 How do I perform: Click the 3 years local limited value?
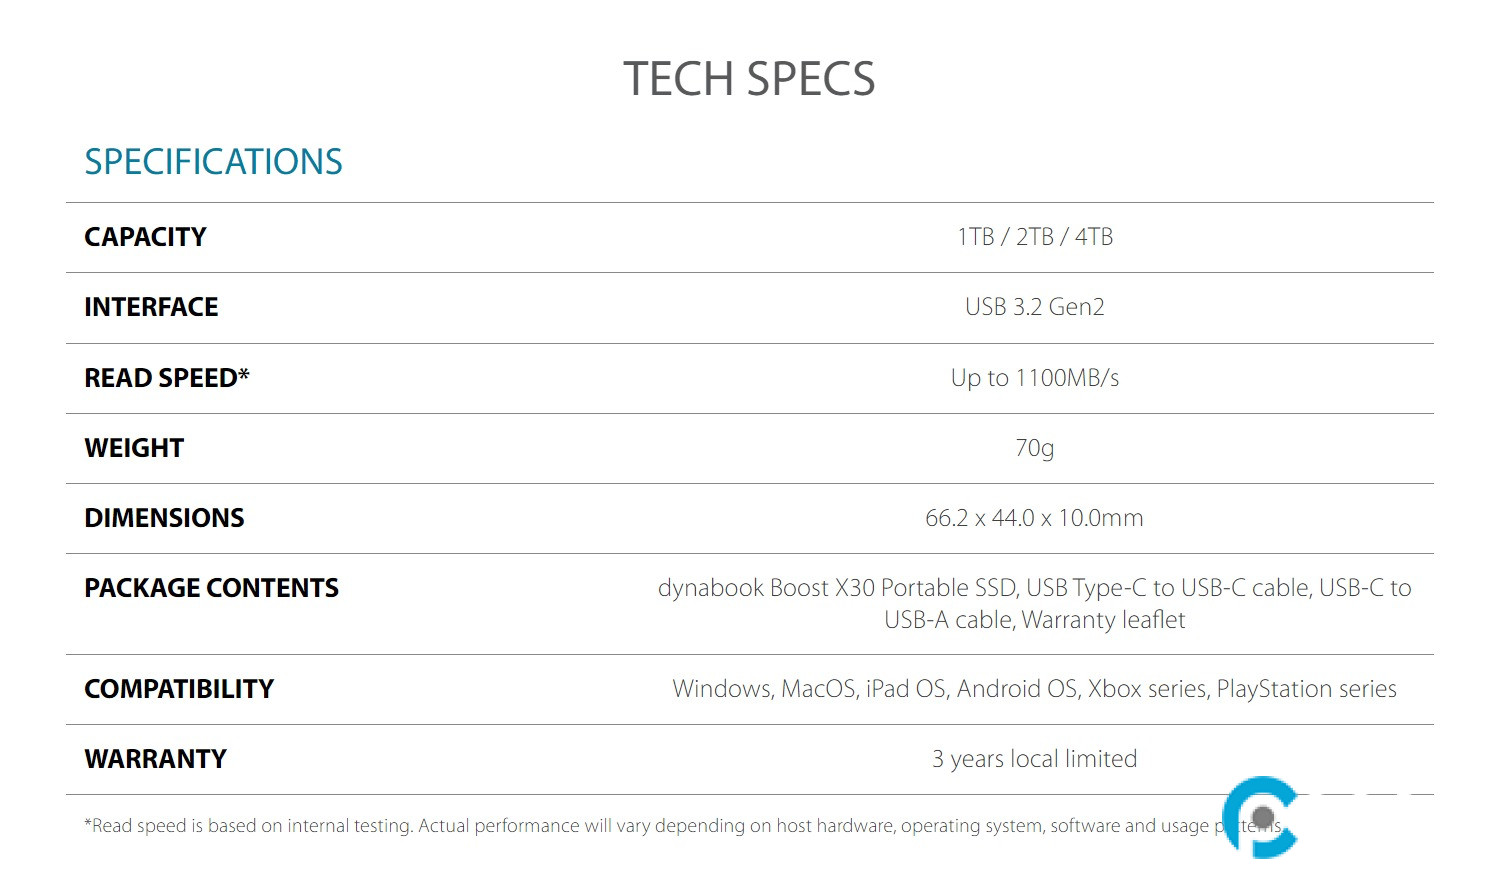tap(1034, 759)
